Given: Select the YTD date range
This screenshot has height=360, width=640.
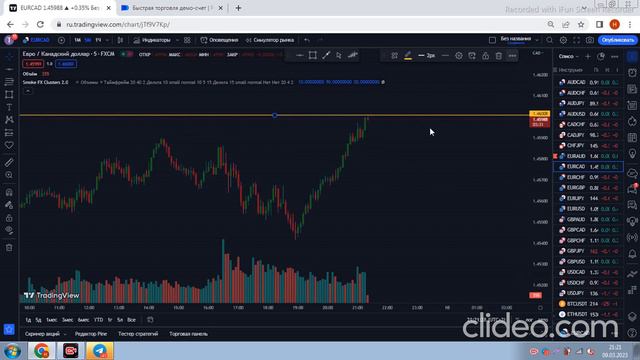Looking at the screenshot, I should tap(98, 320).
